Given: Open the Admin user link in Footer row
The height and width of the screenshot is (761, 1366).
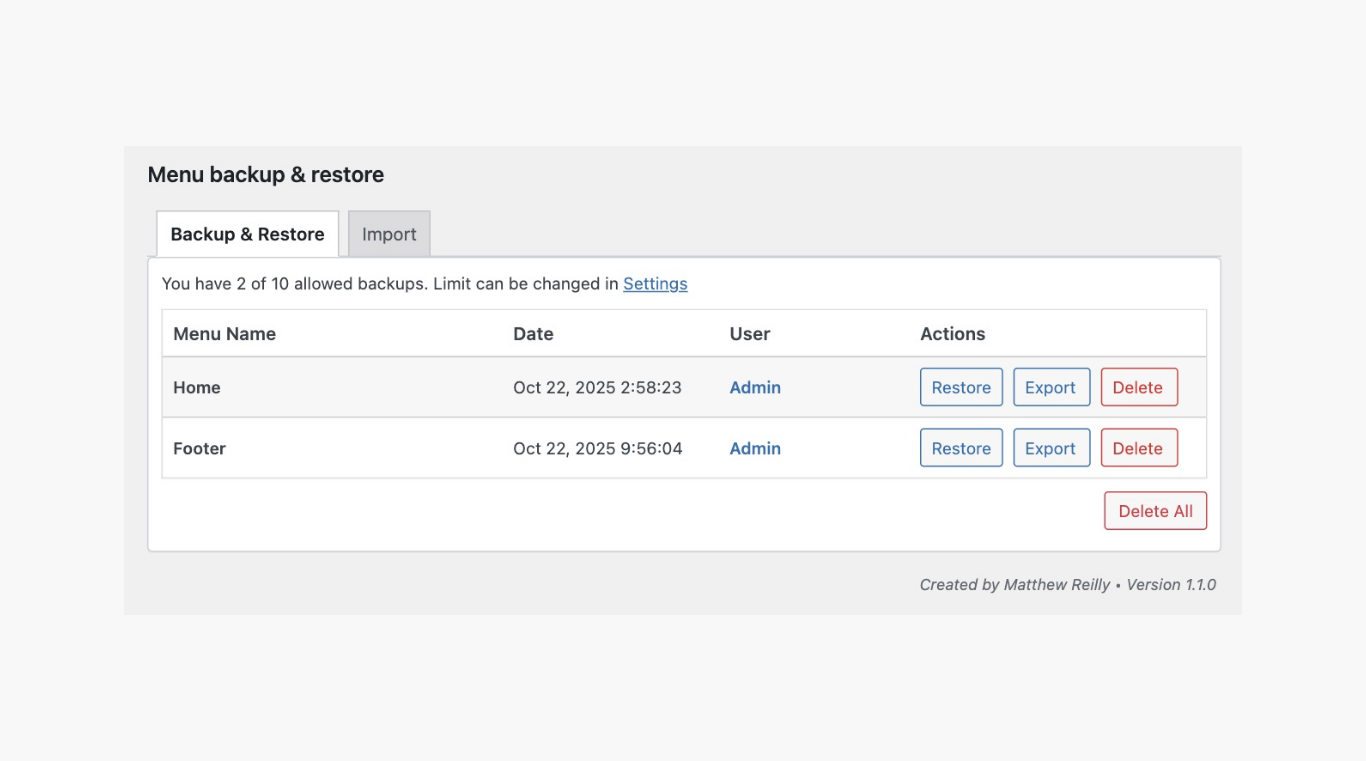Looking at the screenshot, I should tap(755, 448).
